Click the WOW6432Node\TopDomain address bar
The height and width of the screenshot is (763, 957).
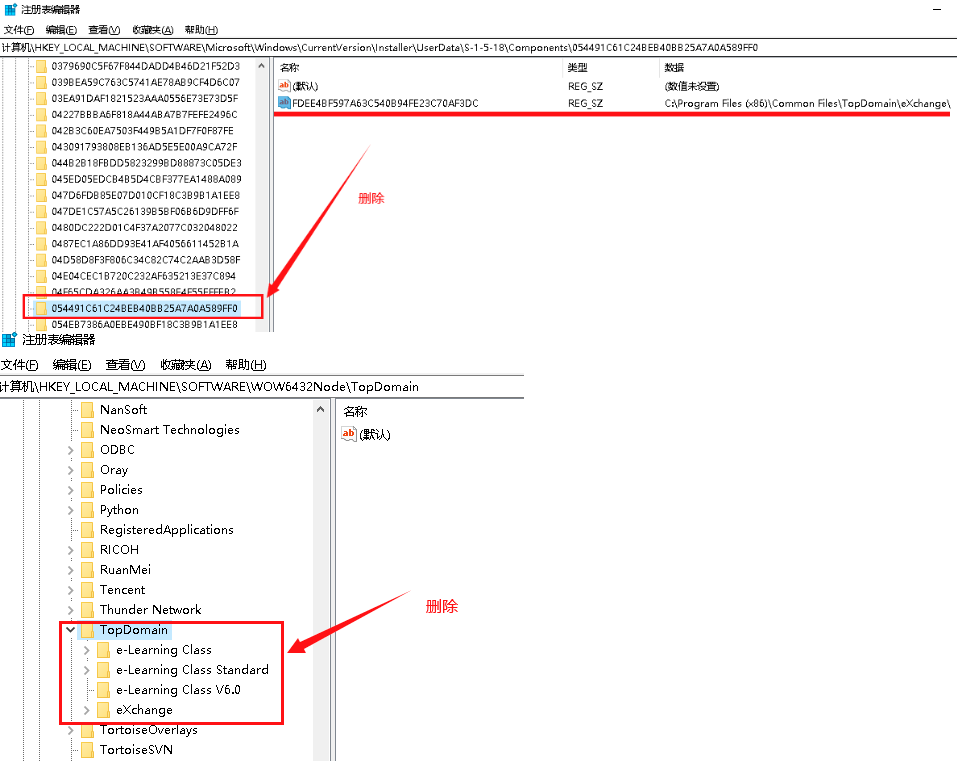point(262,387)
